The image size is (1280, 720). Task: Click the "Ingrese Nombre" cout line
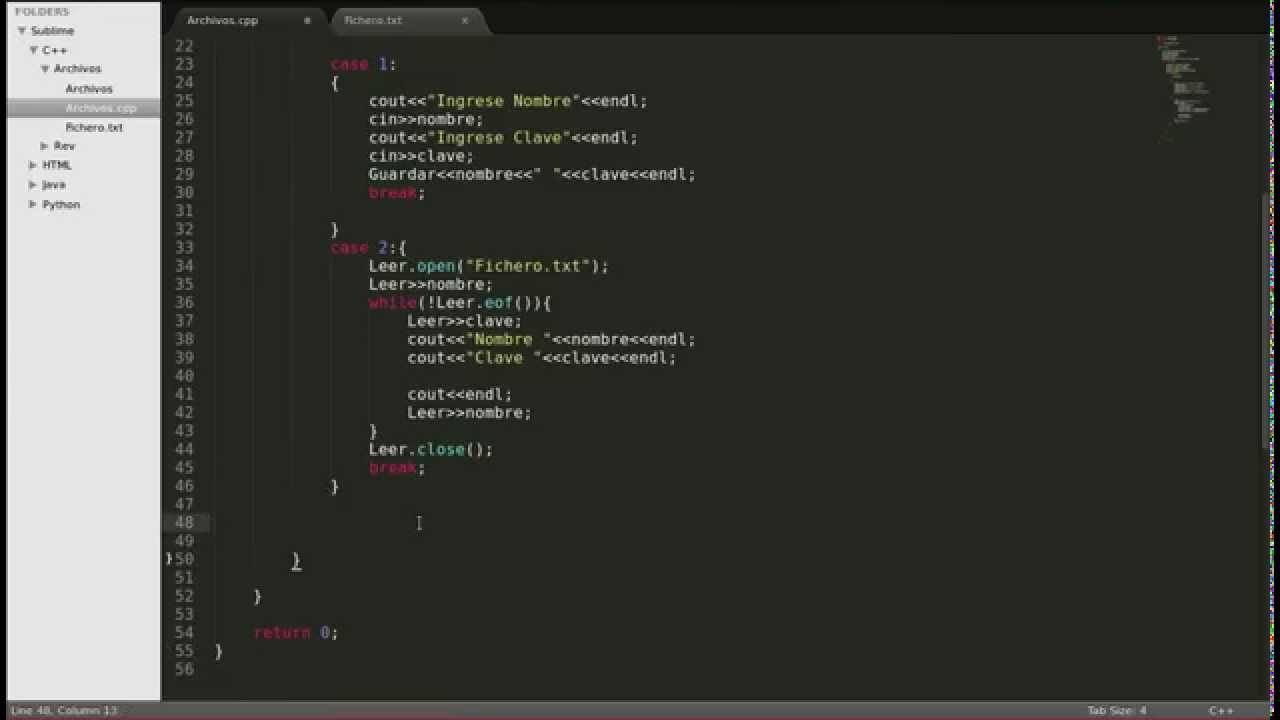508,101
